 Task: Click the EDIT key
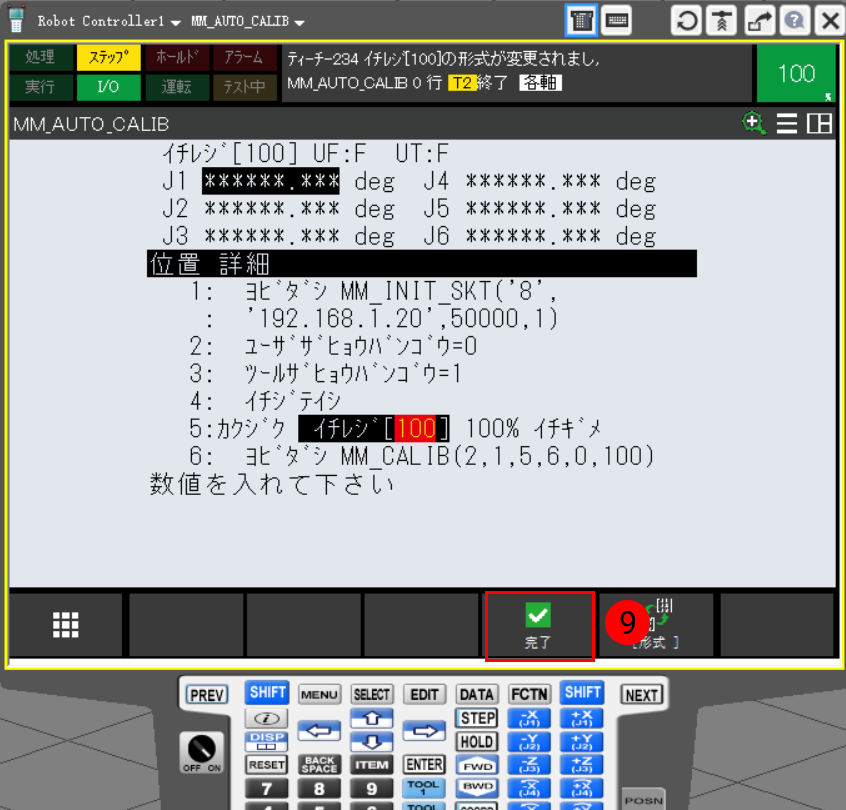click(x=424, y=695)
